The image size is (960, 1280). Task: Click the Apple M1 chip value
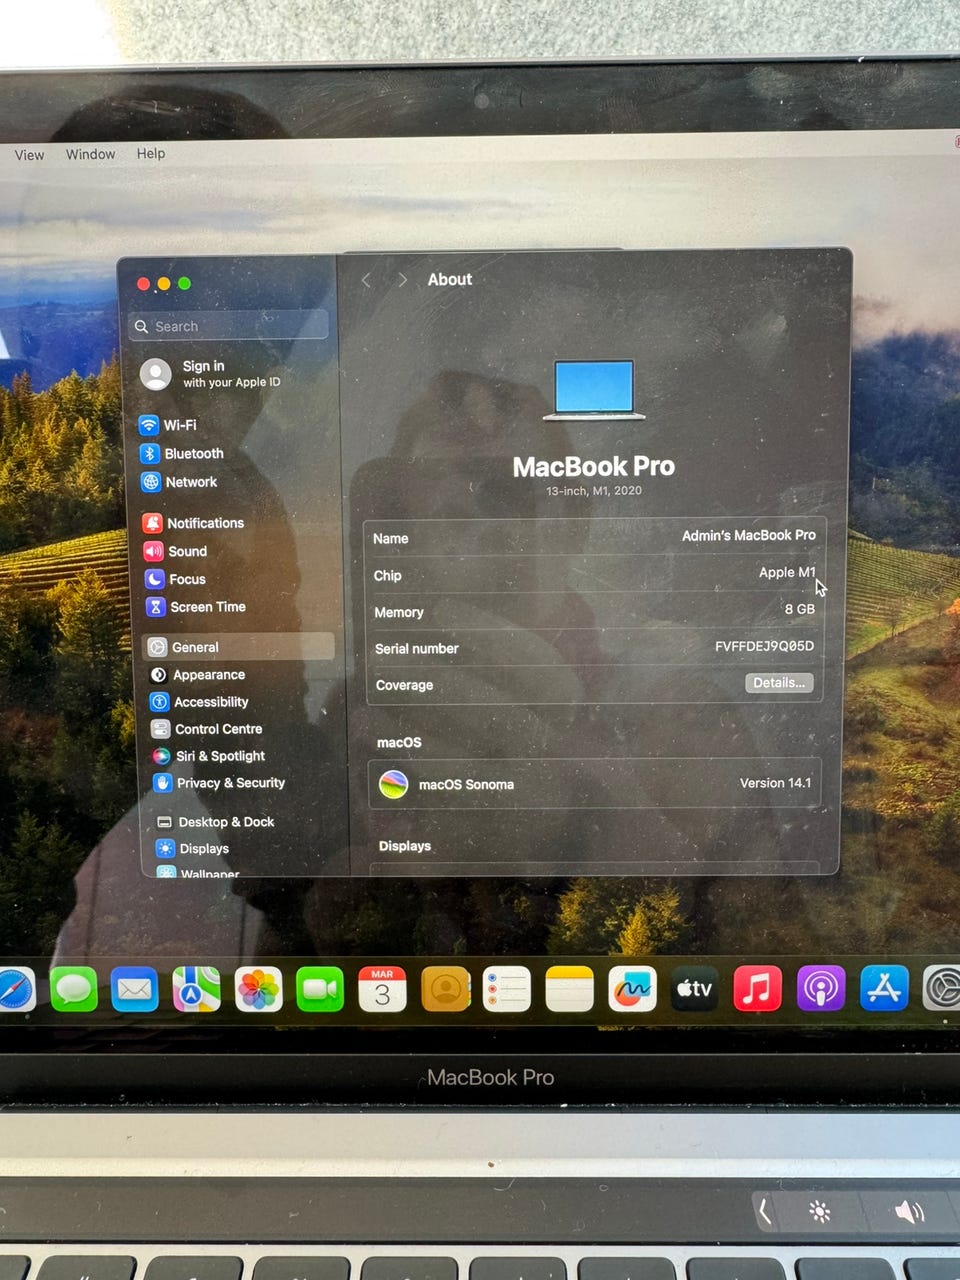787,572
